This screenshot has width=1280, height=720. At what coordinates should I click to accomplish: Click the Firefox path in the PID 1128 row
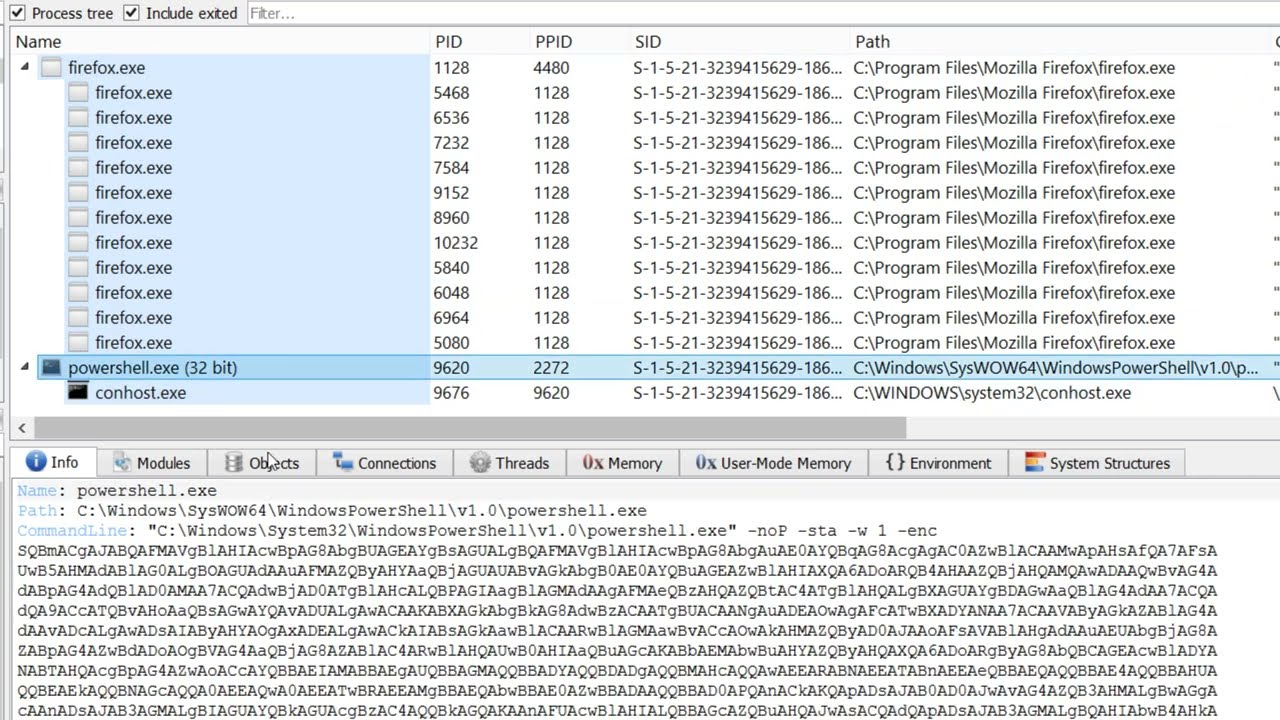(1014, 68)
